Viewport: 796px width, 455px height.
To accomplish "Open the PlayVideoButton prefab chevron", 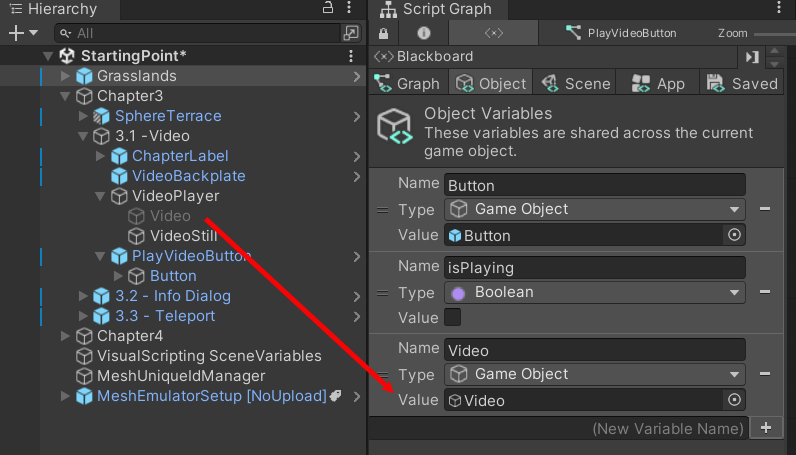I will 357,256.
